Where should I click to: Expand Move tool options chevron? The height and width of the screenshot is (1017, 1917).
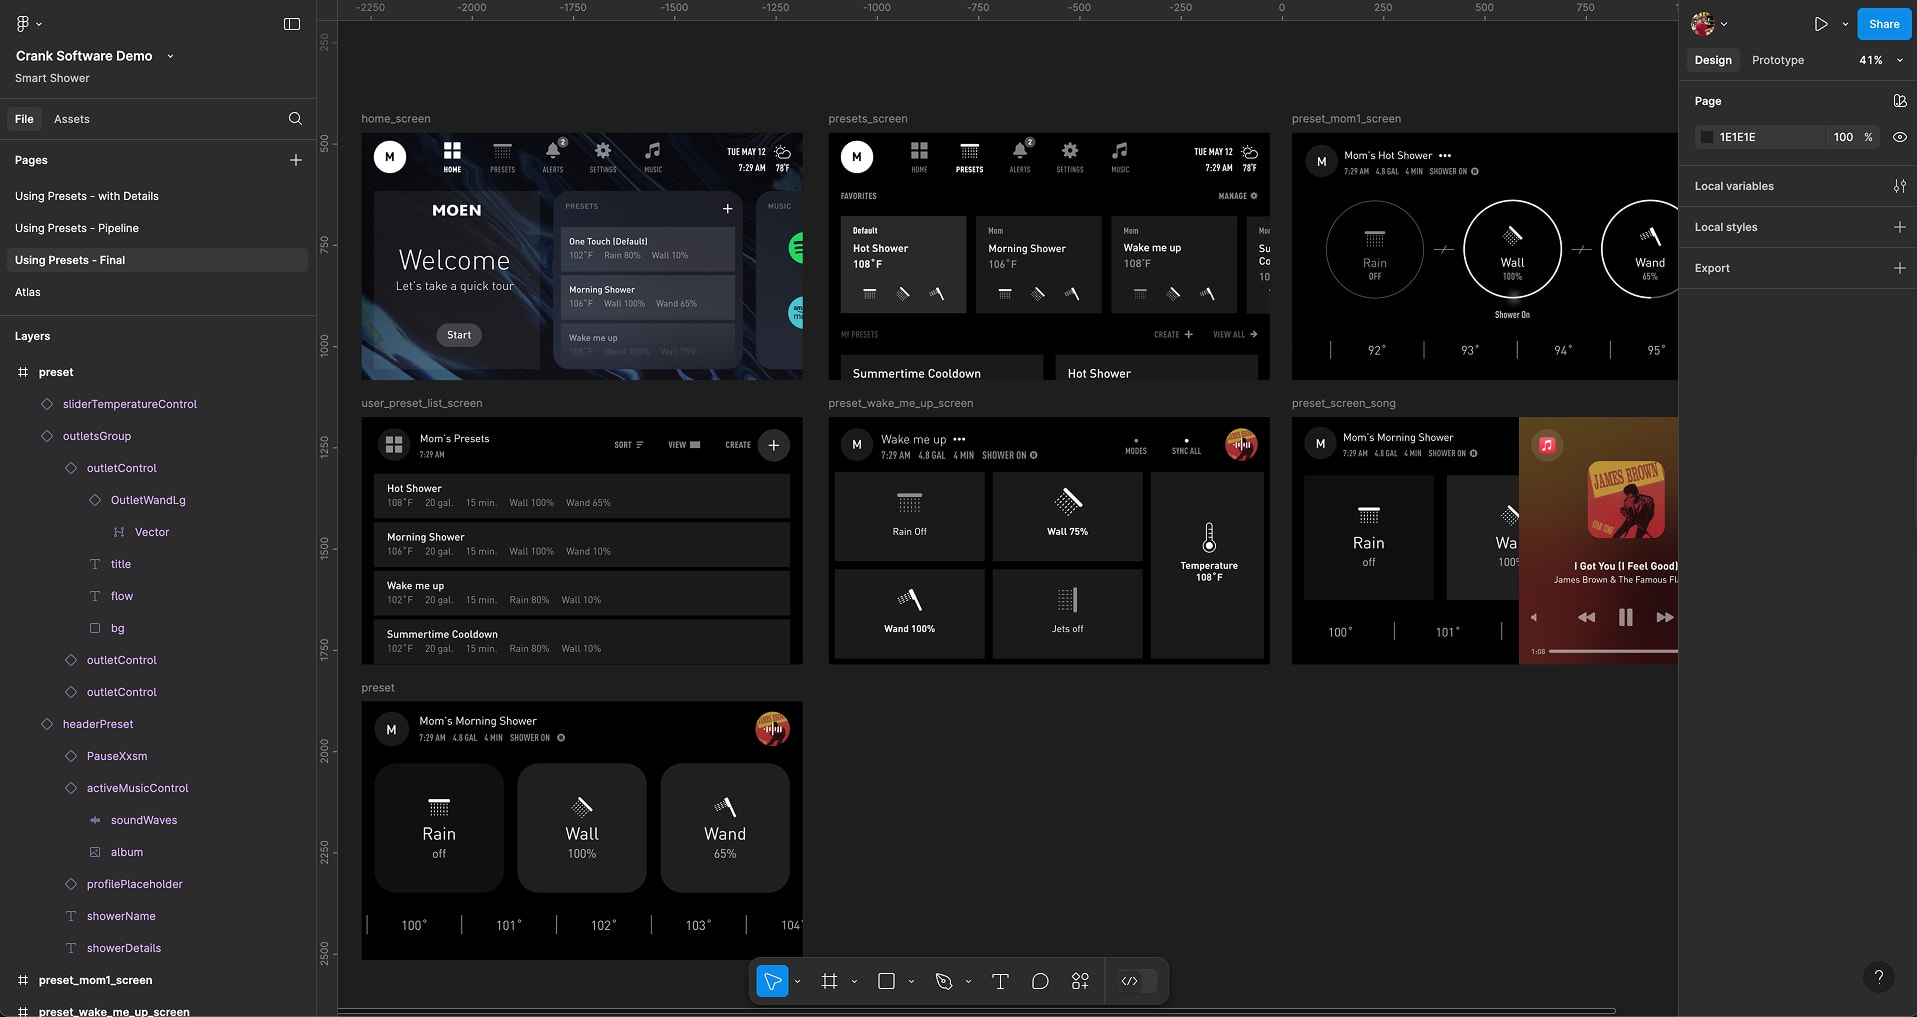tap(797, 982)
